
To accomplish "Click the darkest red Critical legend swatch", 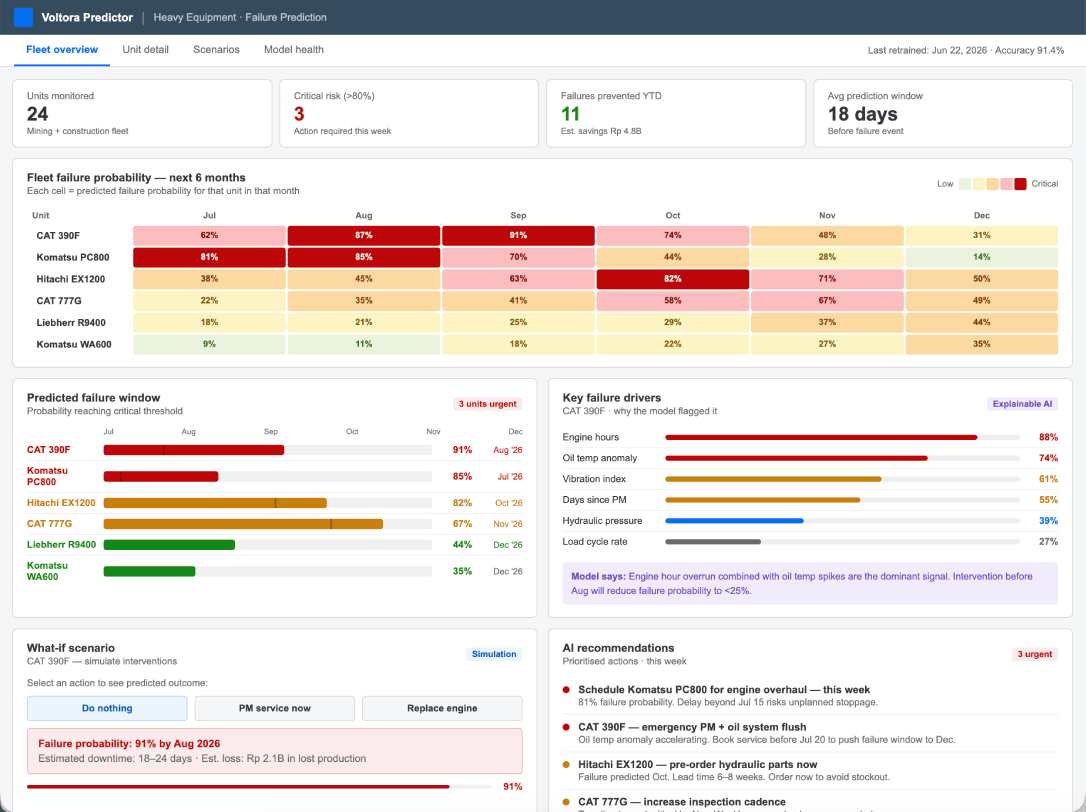I will (x=1020, y=184).
